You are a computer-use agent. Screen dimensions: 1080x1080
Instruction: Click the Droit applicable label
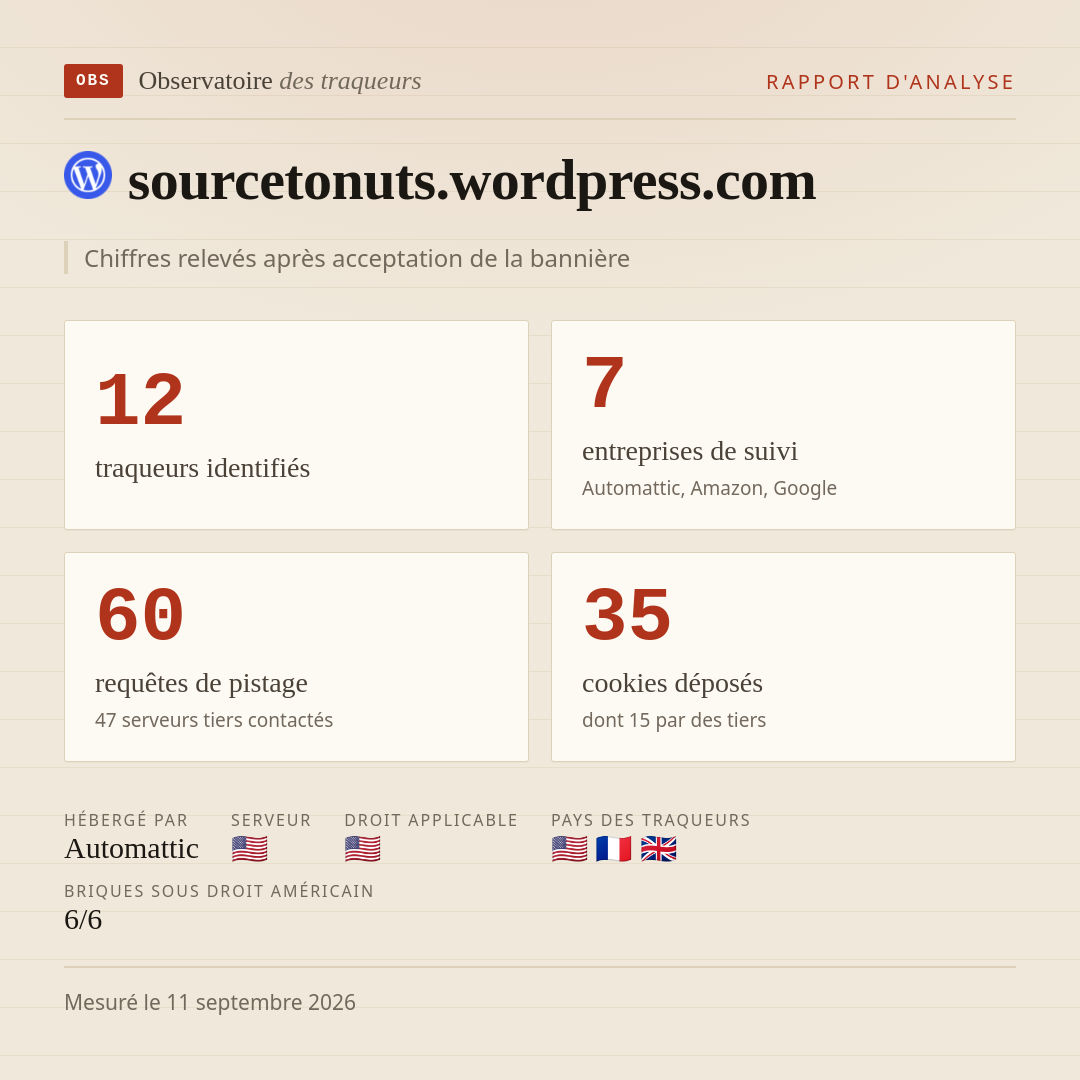431,820
